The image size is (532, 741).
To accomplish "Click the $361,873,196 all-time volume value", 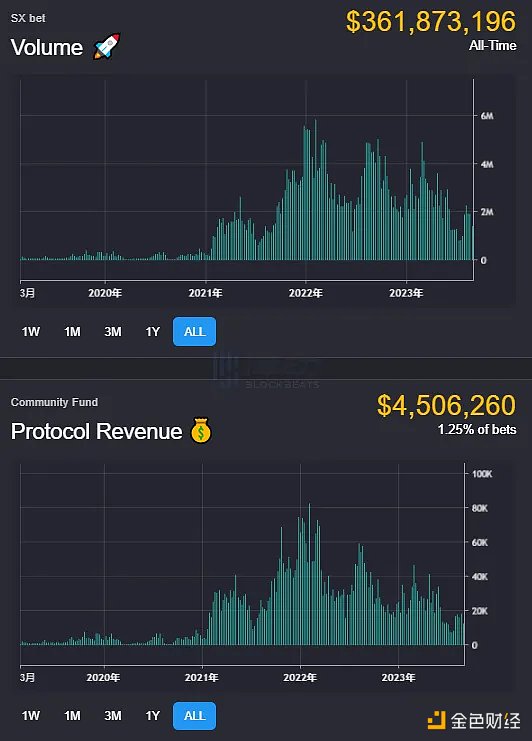I will (431, 22).
